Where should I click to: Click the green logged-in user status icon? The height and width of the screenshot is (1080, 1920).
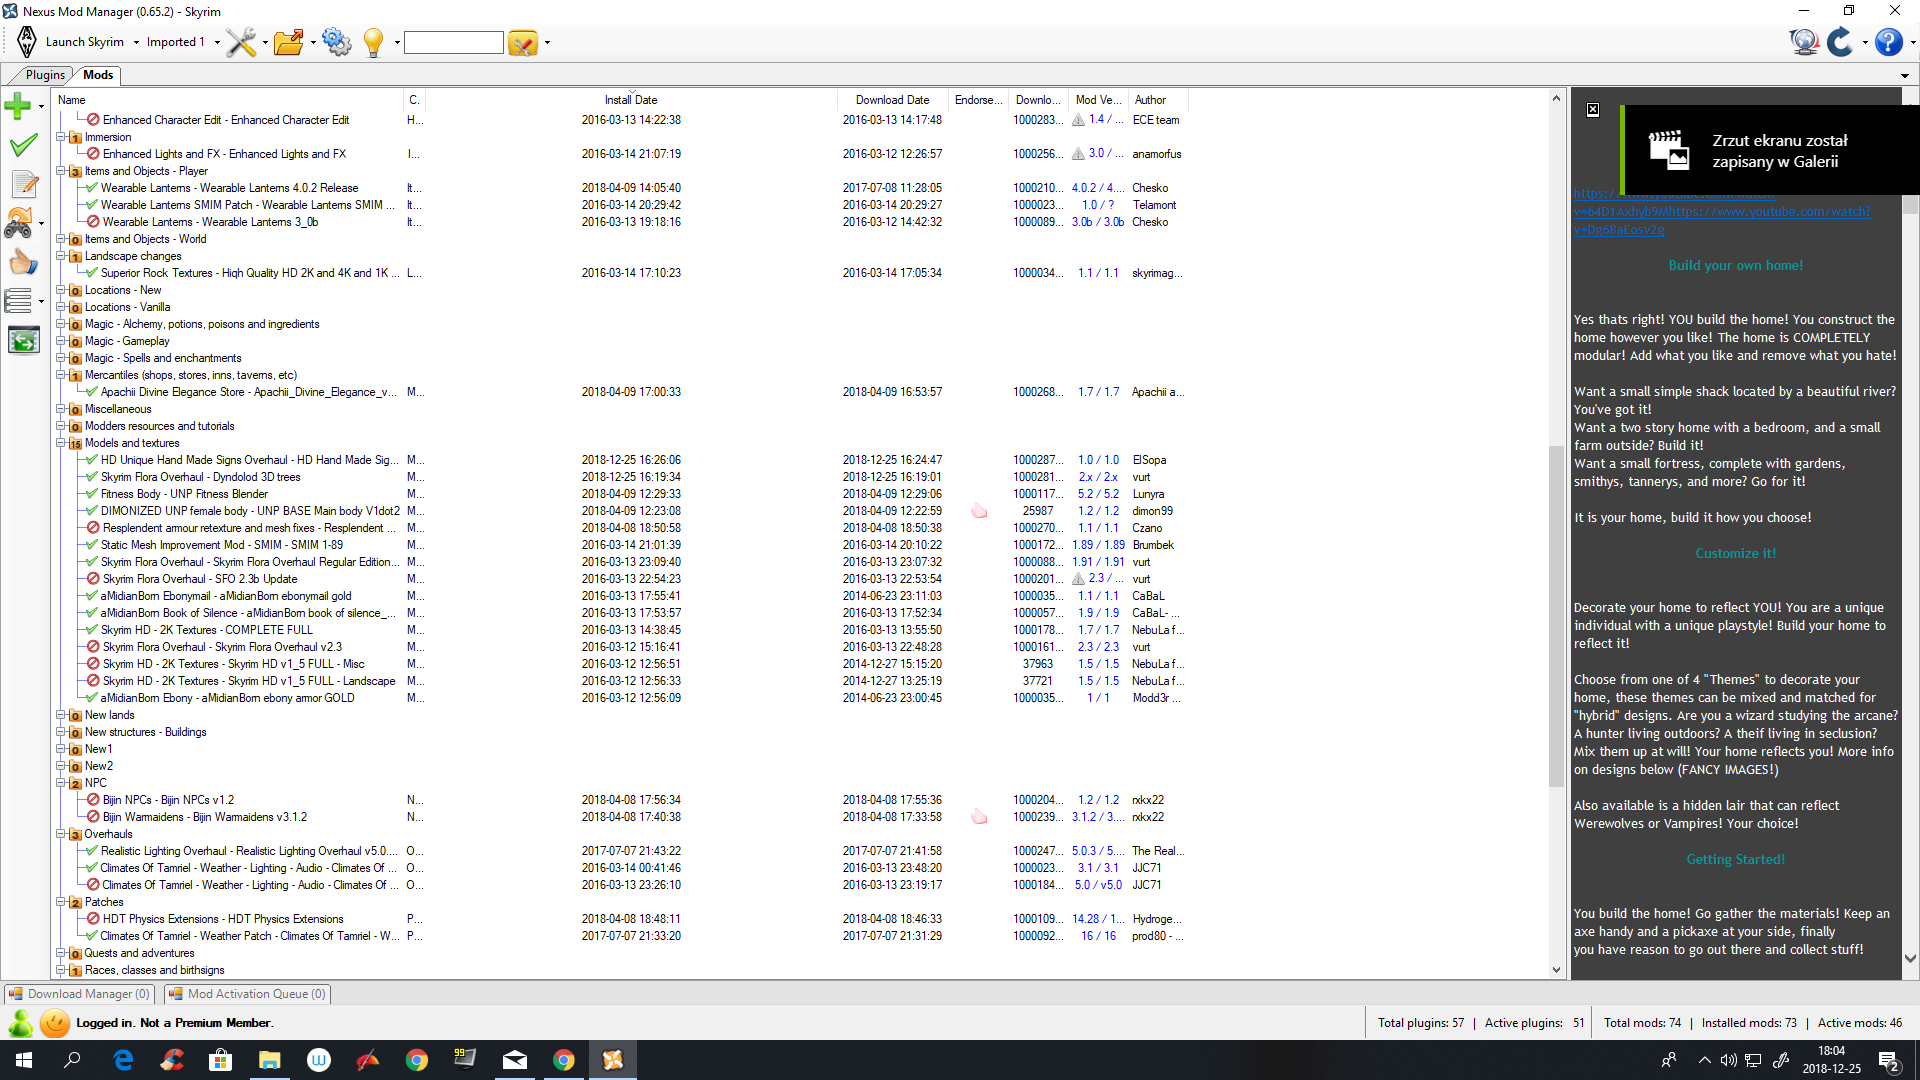20,1023
